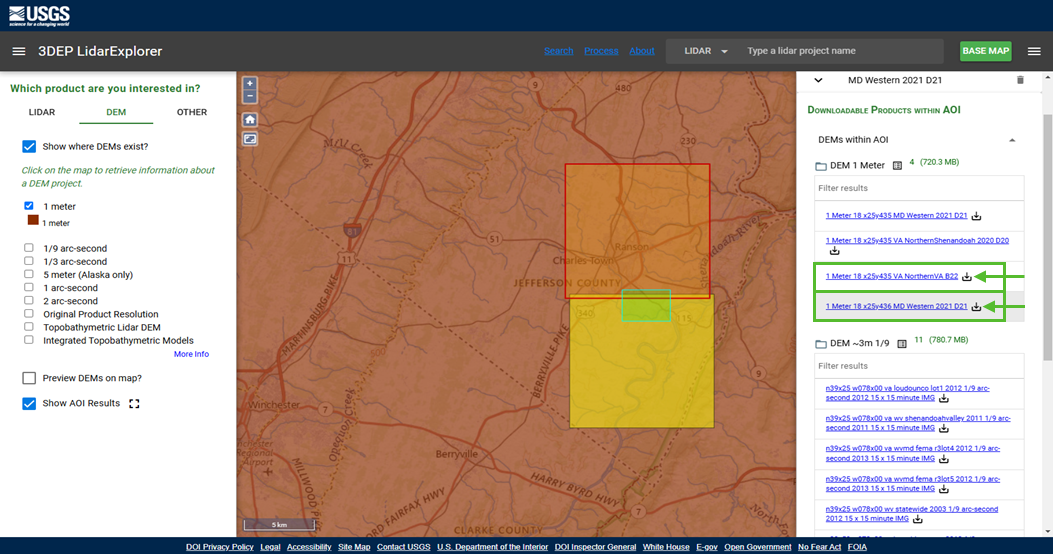Check the Topobathymetric Lidar DEM option

tap(29, 326)
